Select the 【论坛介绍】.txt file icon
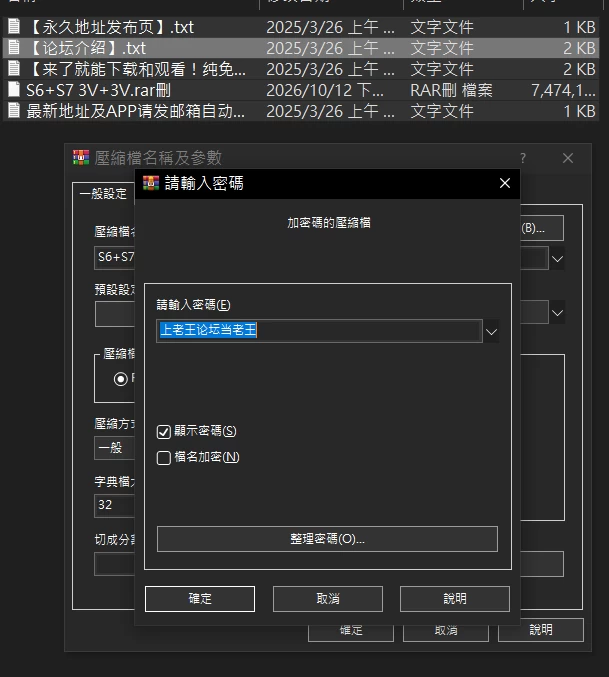This screenshot has width=609, height=677. click(14, 47)
